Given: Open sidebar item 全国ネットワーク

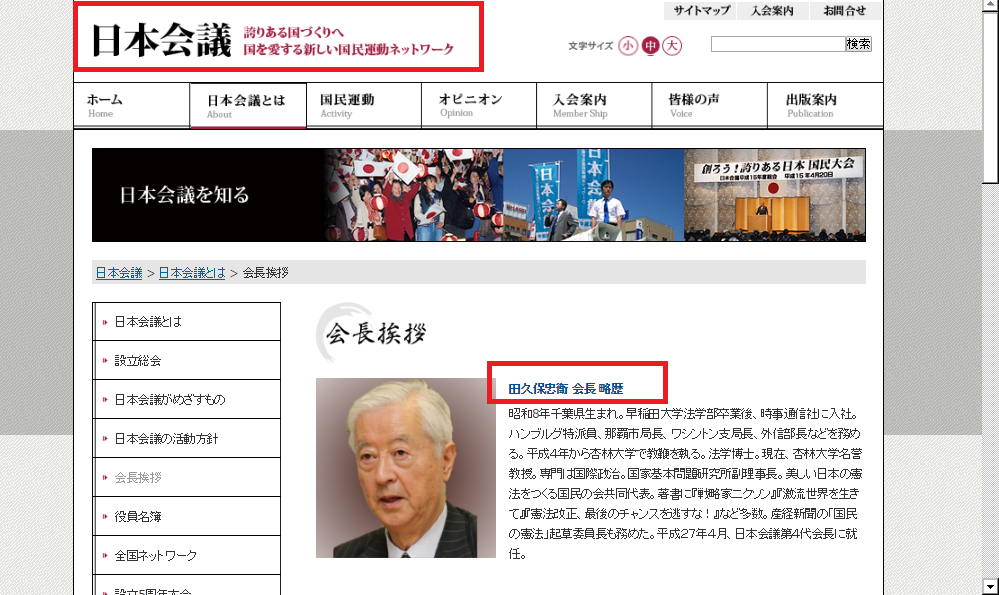Looking at the screenshot, I should [186, 556].
